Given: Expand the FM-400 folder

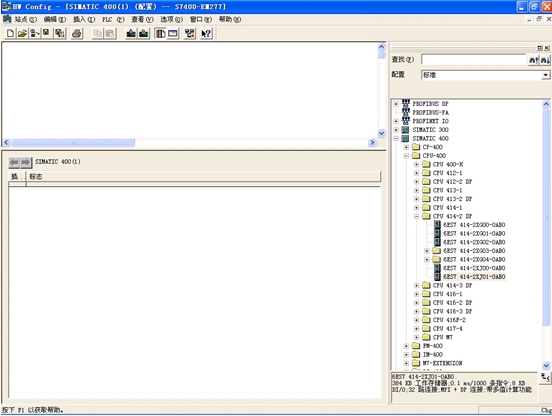Looking at the screenshot, I should tap(406, 346).
